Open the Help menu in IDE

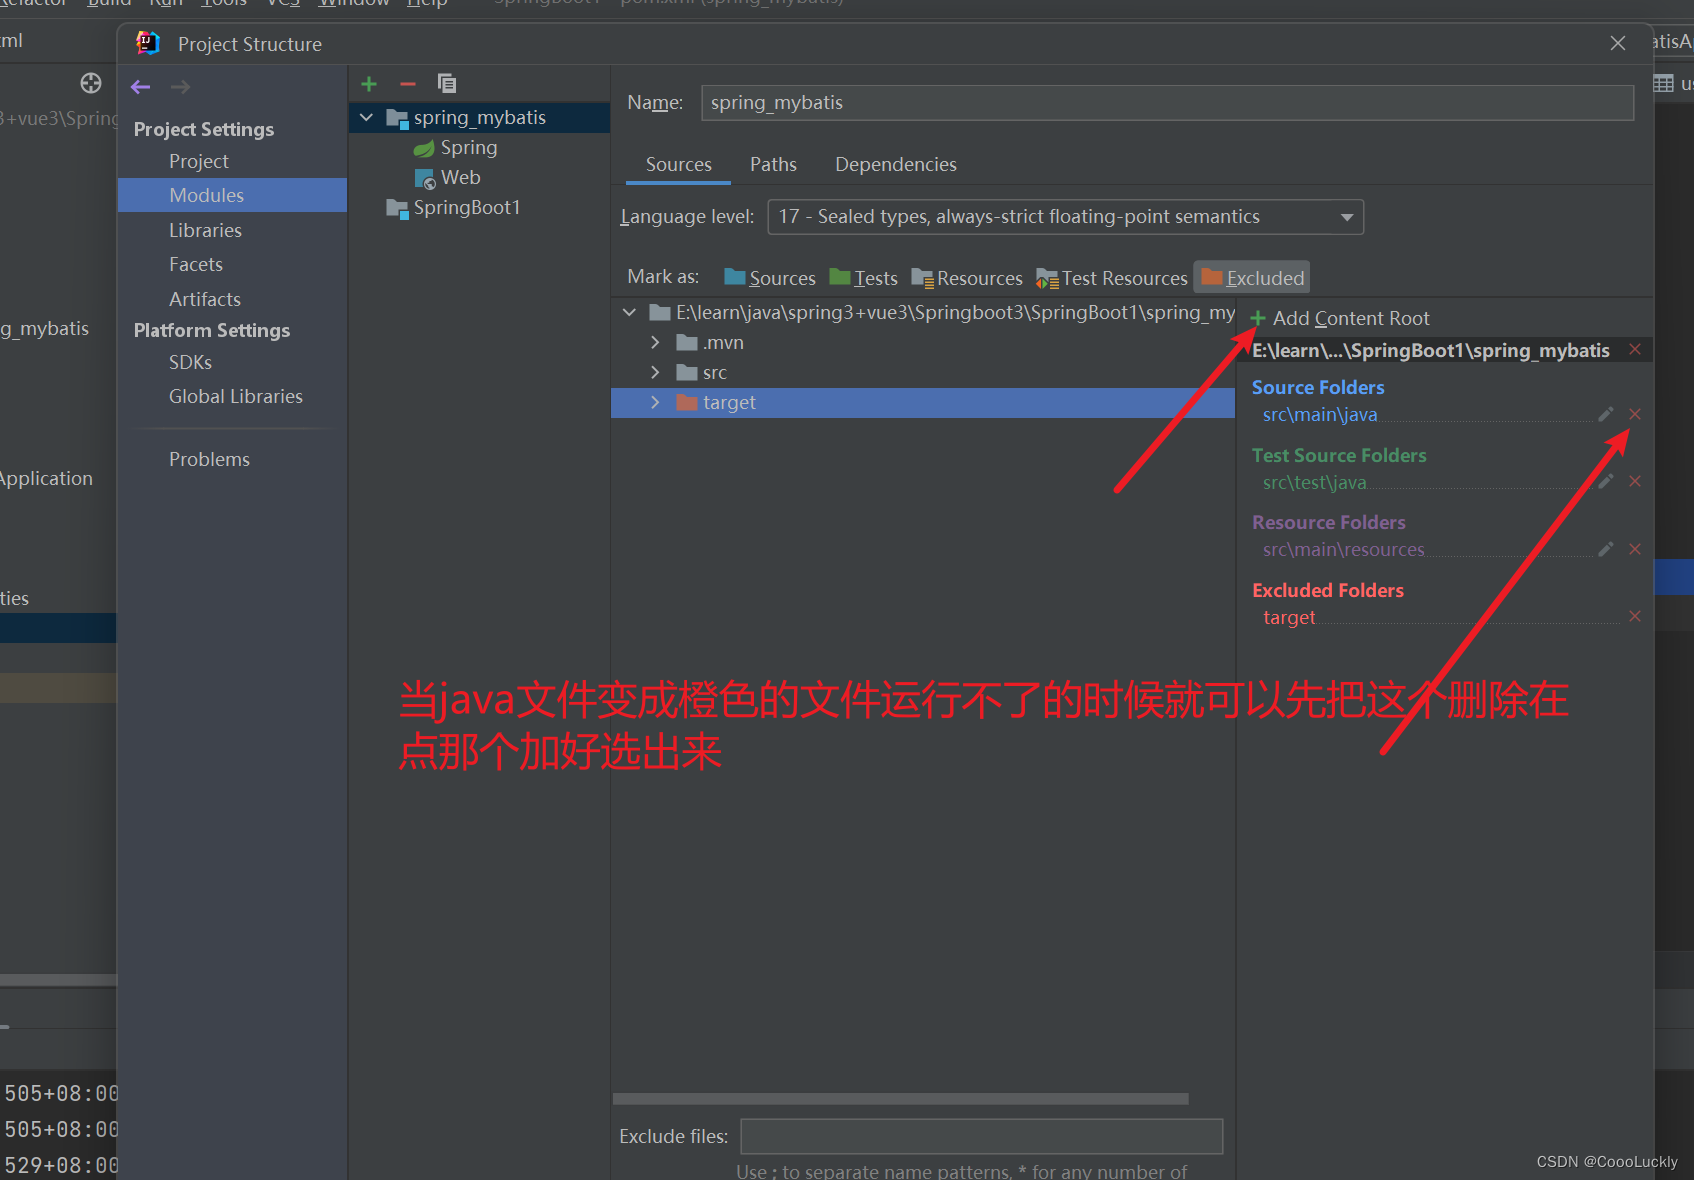tap(427, 3)
